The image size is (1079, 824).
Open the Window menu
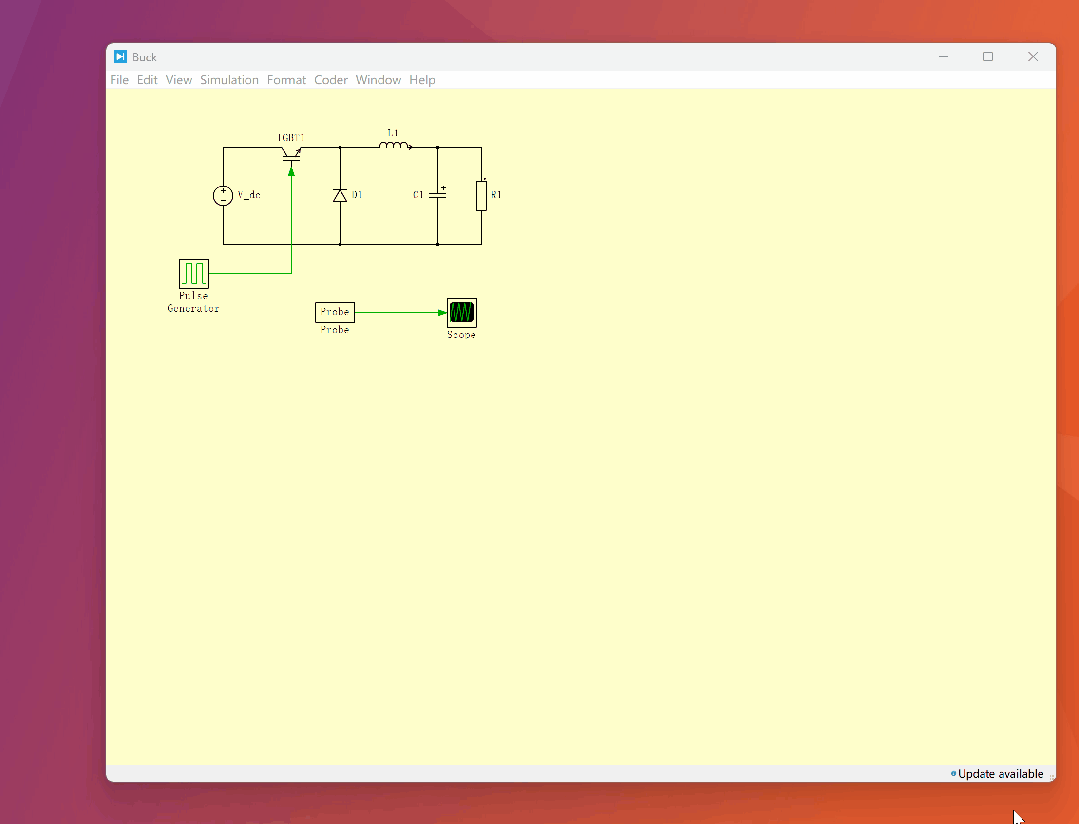click(378, 80)
